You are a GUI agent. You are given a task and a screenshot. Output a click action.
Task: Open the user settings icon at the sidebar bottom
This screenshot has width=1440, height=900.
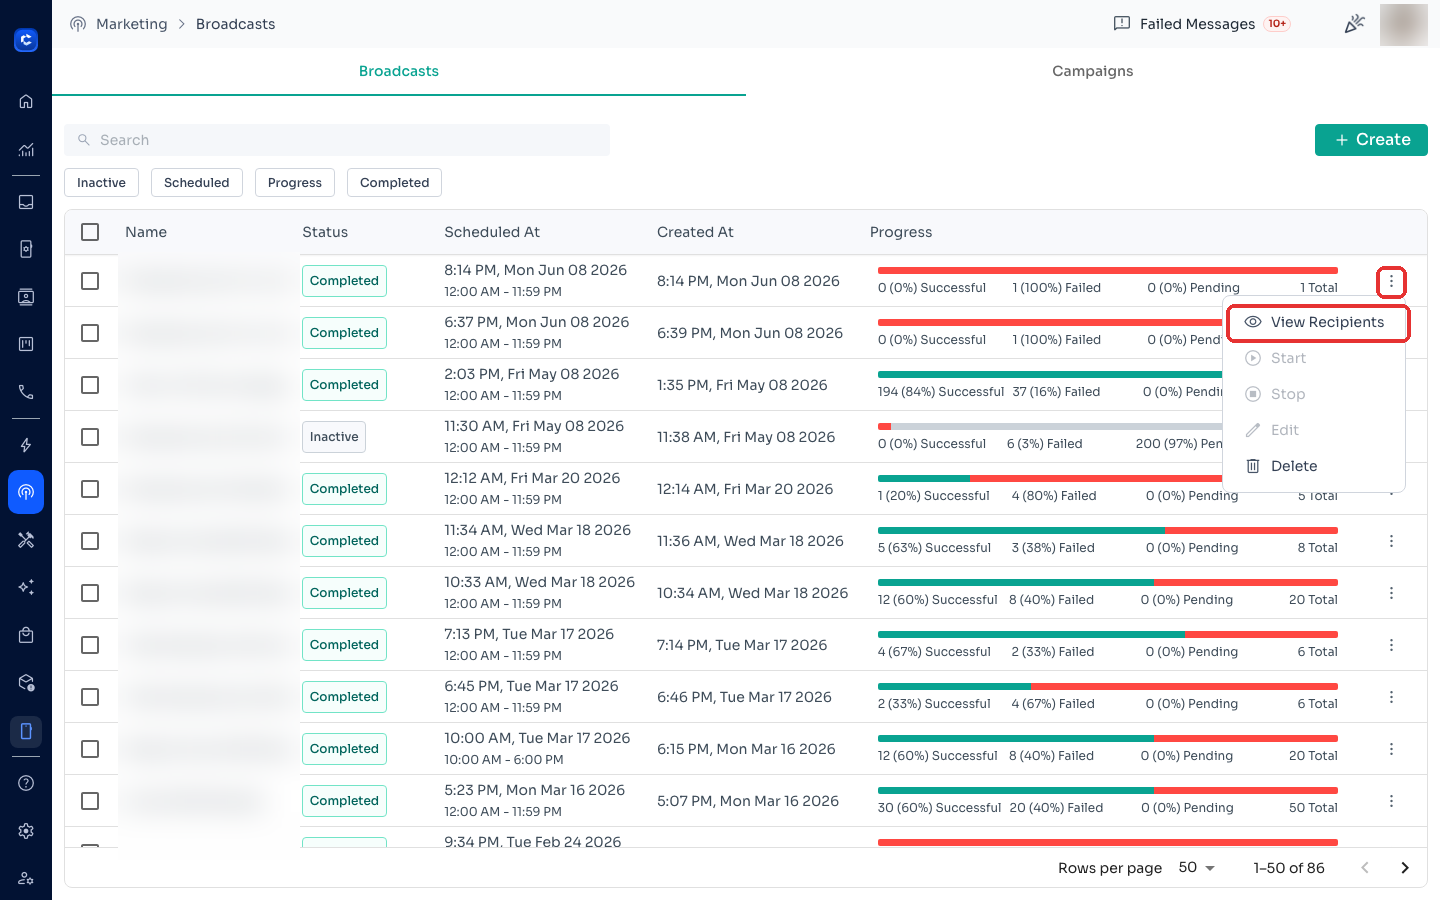(x=26, y=878)
